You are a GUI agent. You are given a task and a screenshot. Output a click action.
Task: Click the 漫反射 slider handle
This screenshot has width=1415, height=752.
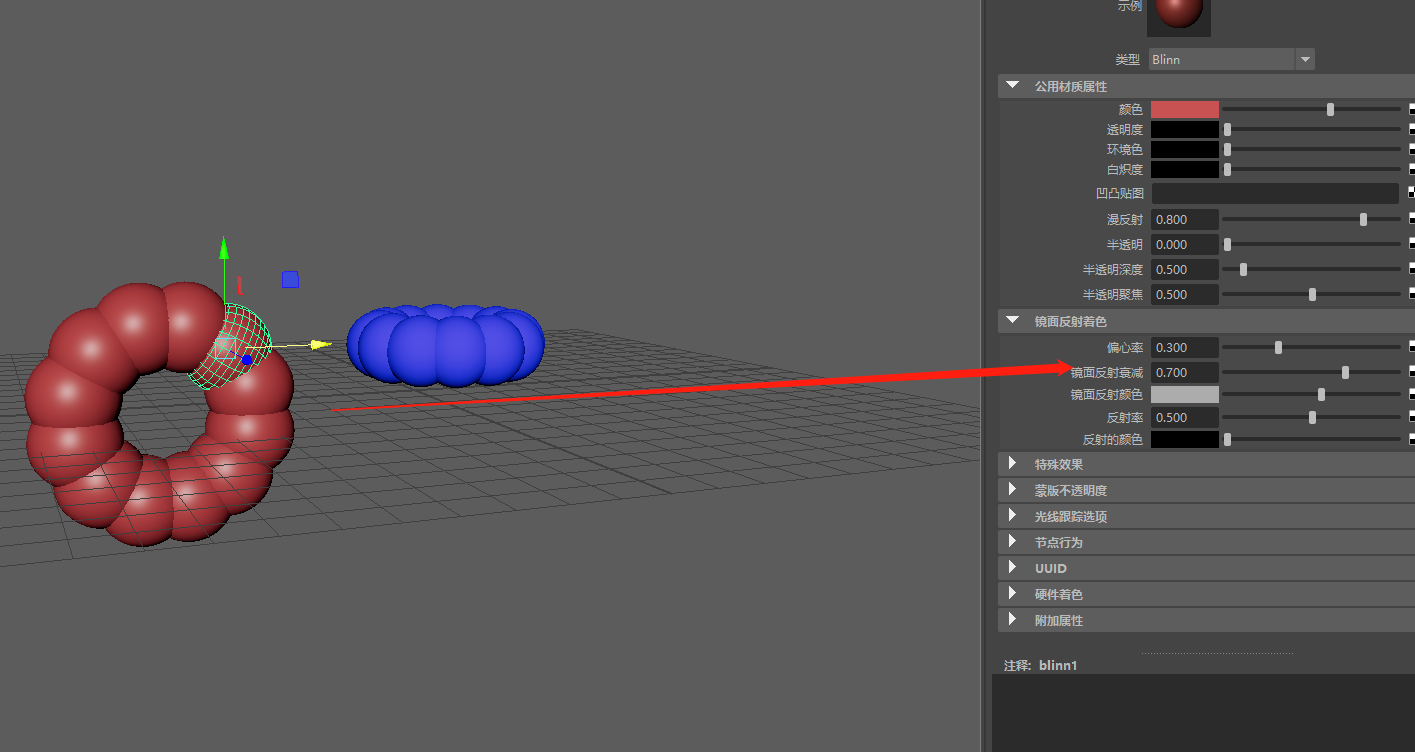tap(1363, 219)
